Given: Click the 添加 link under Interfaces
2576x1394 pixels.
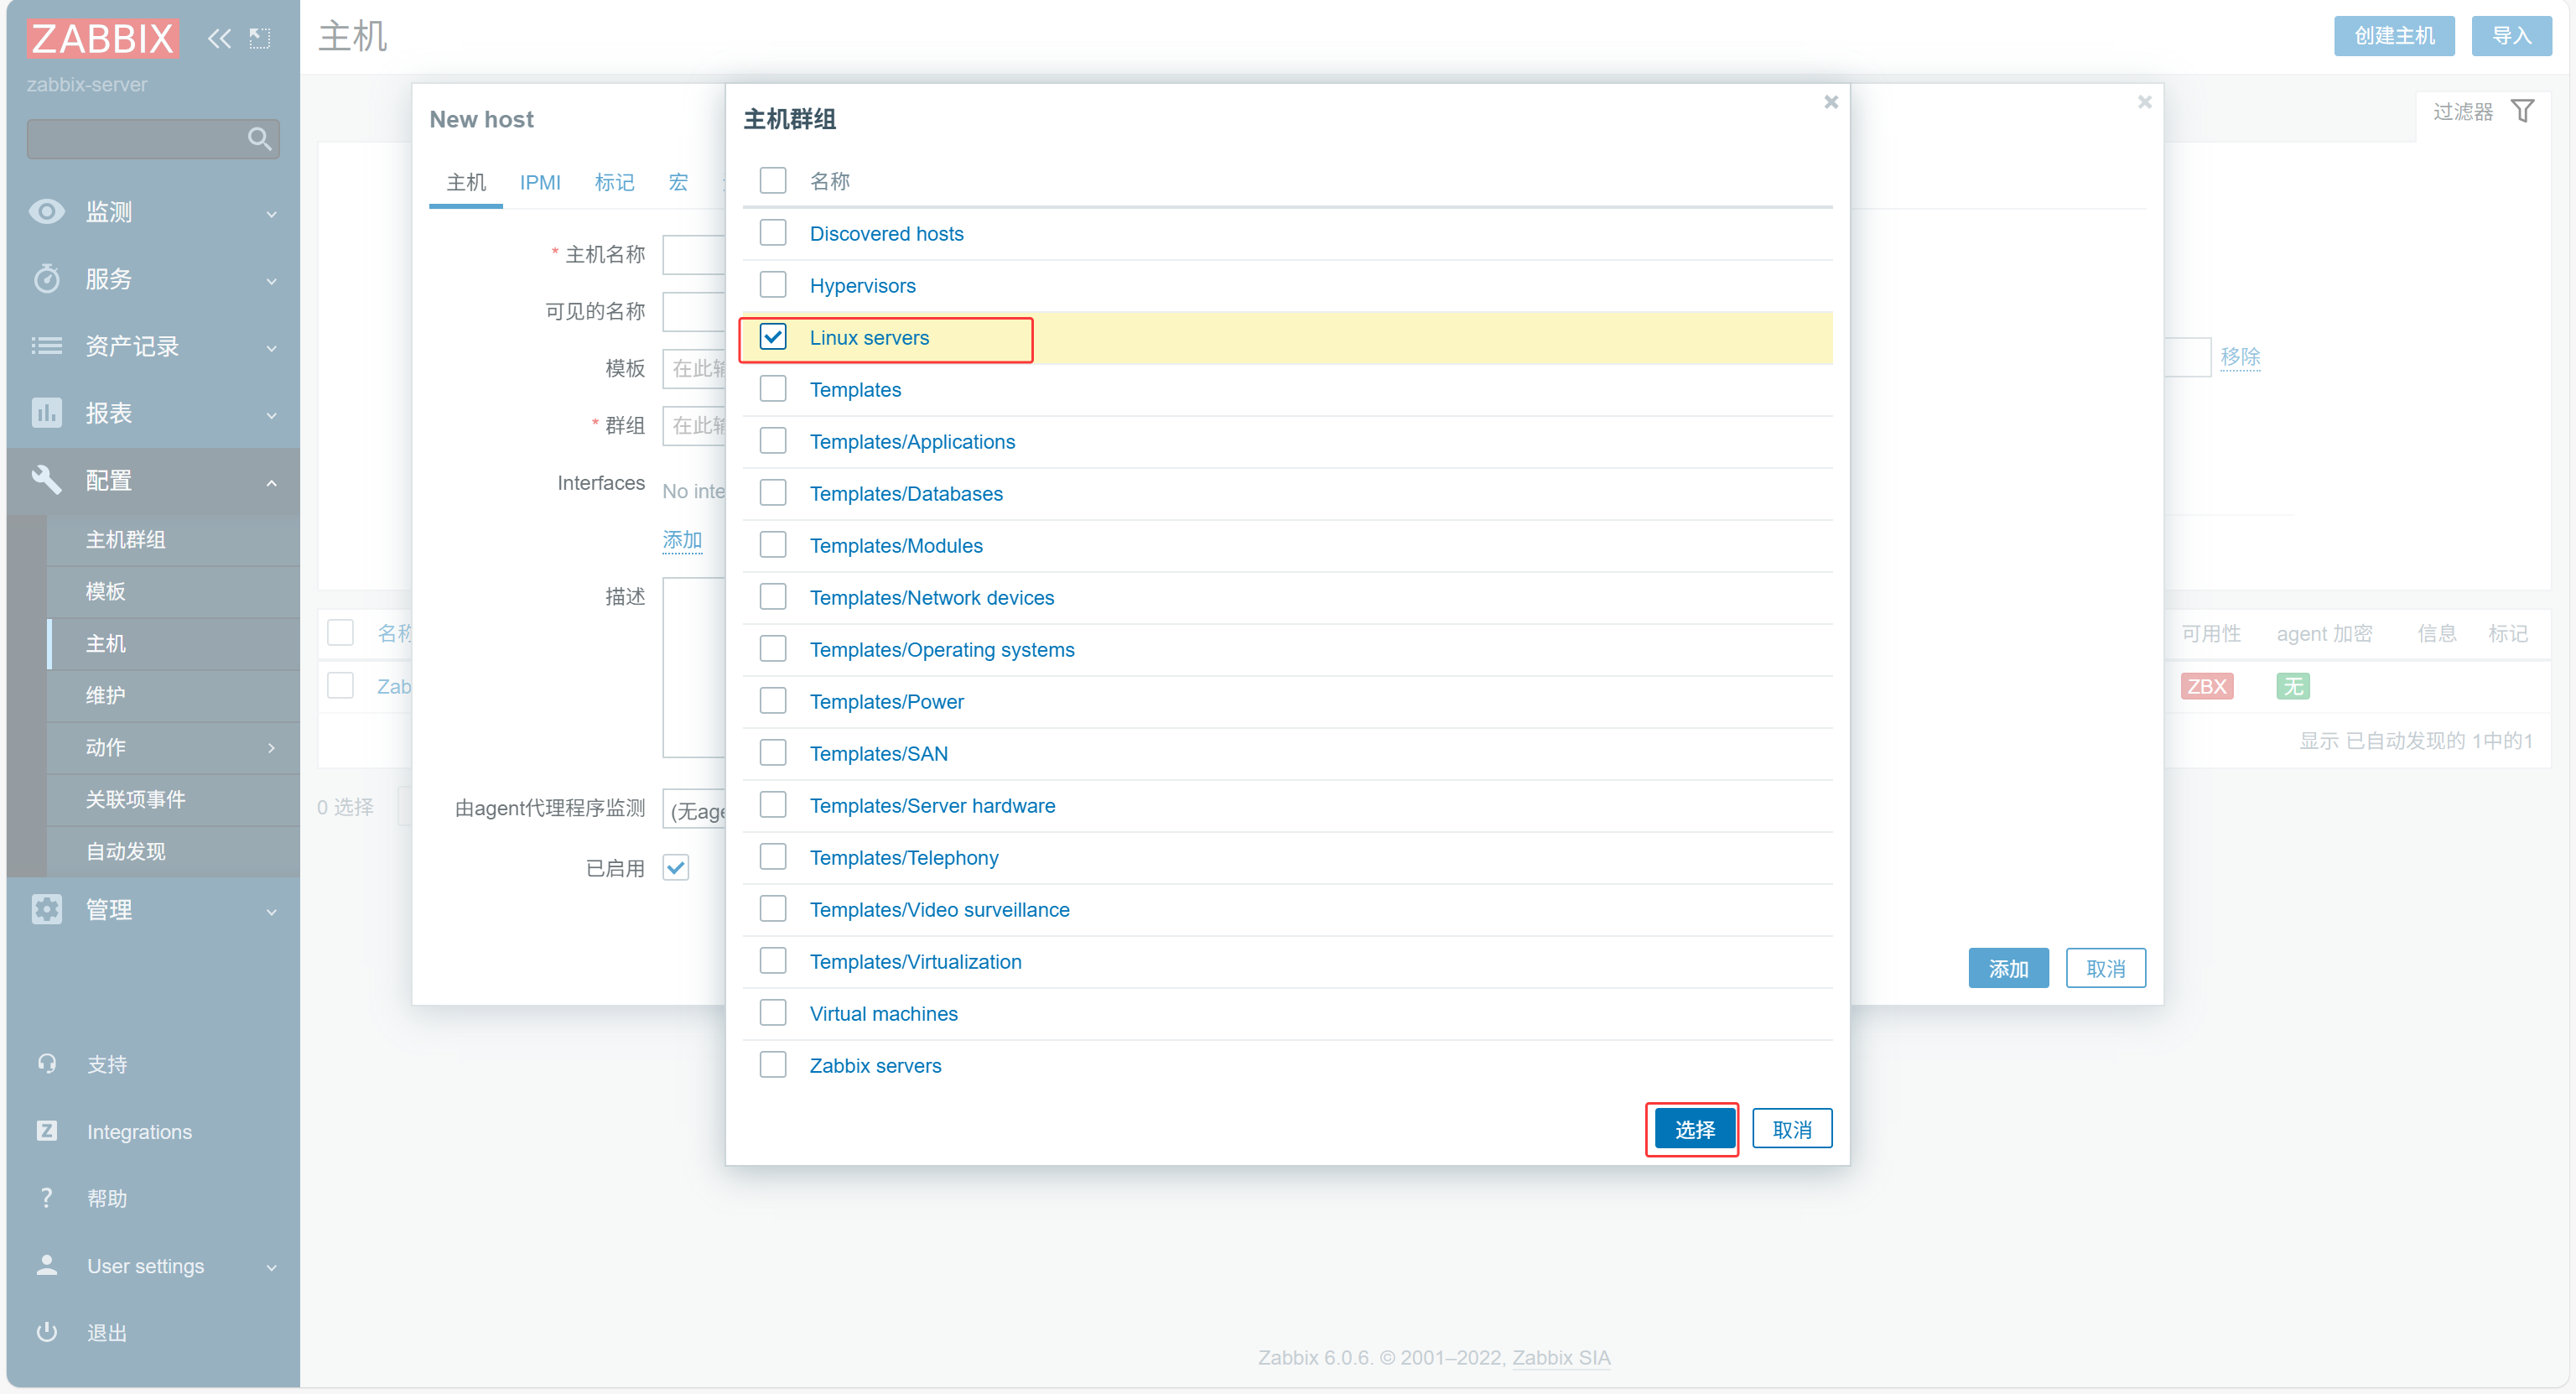Looking at the screenshot, I should tap(682, 540).
